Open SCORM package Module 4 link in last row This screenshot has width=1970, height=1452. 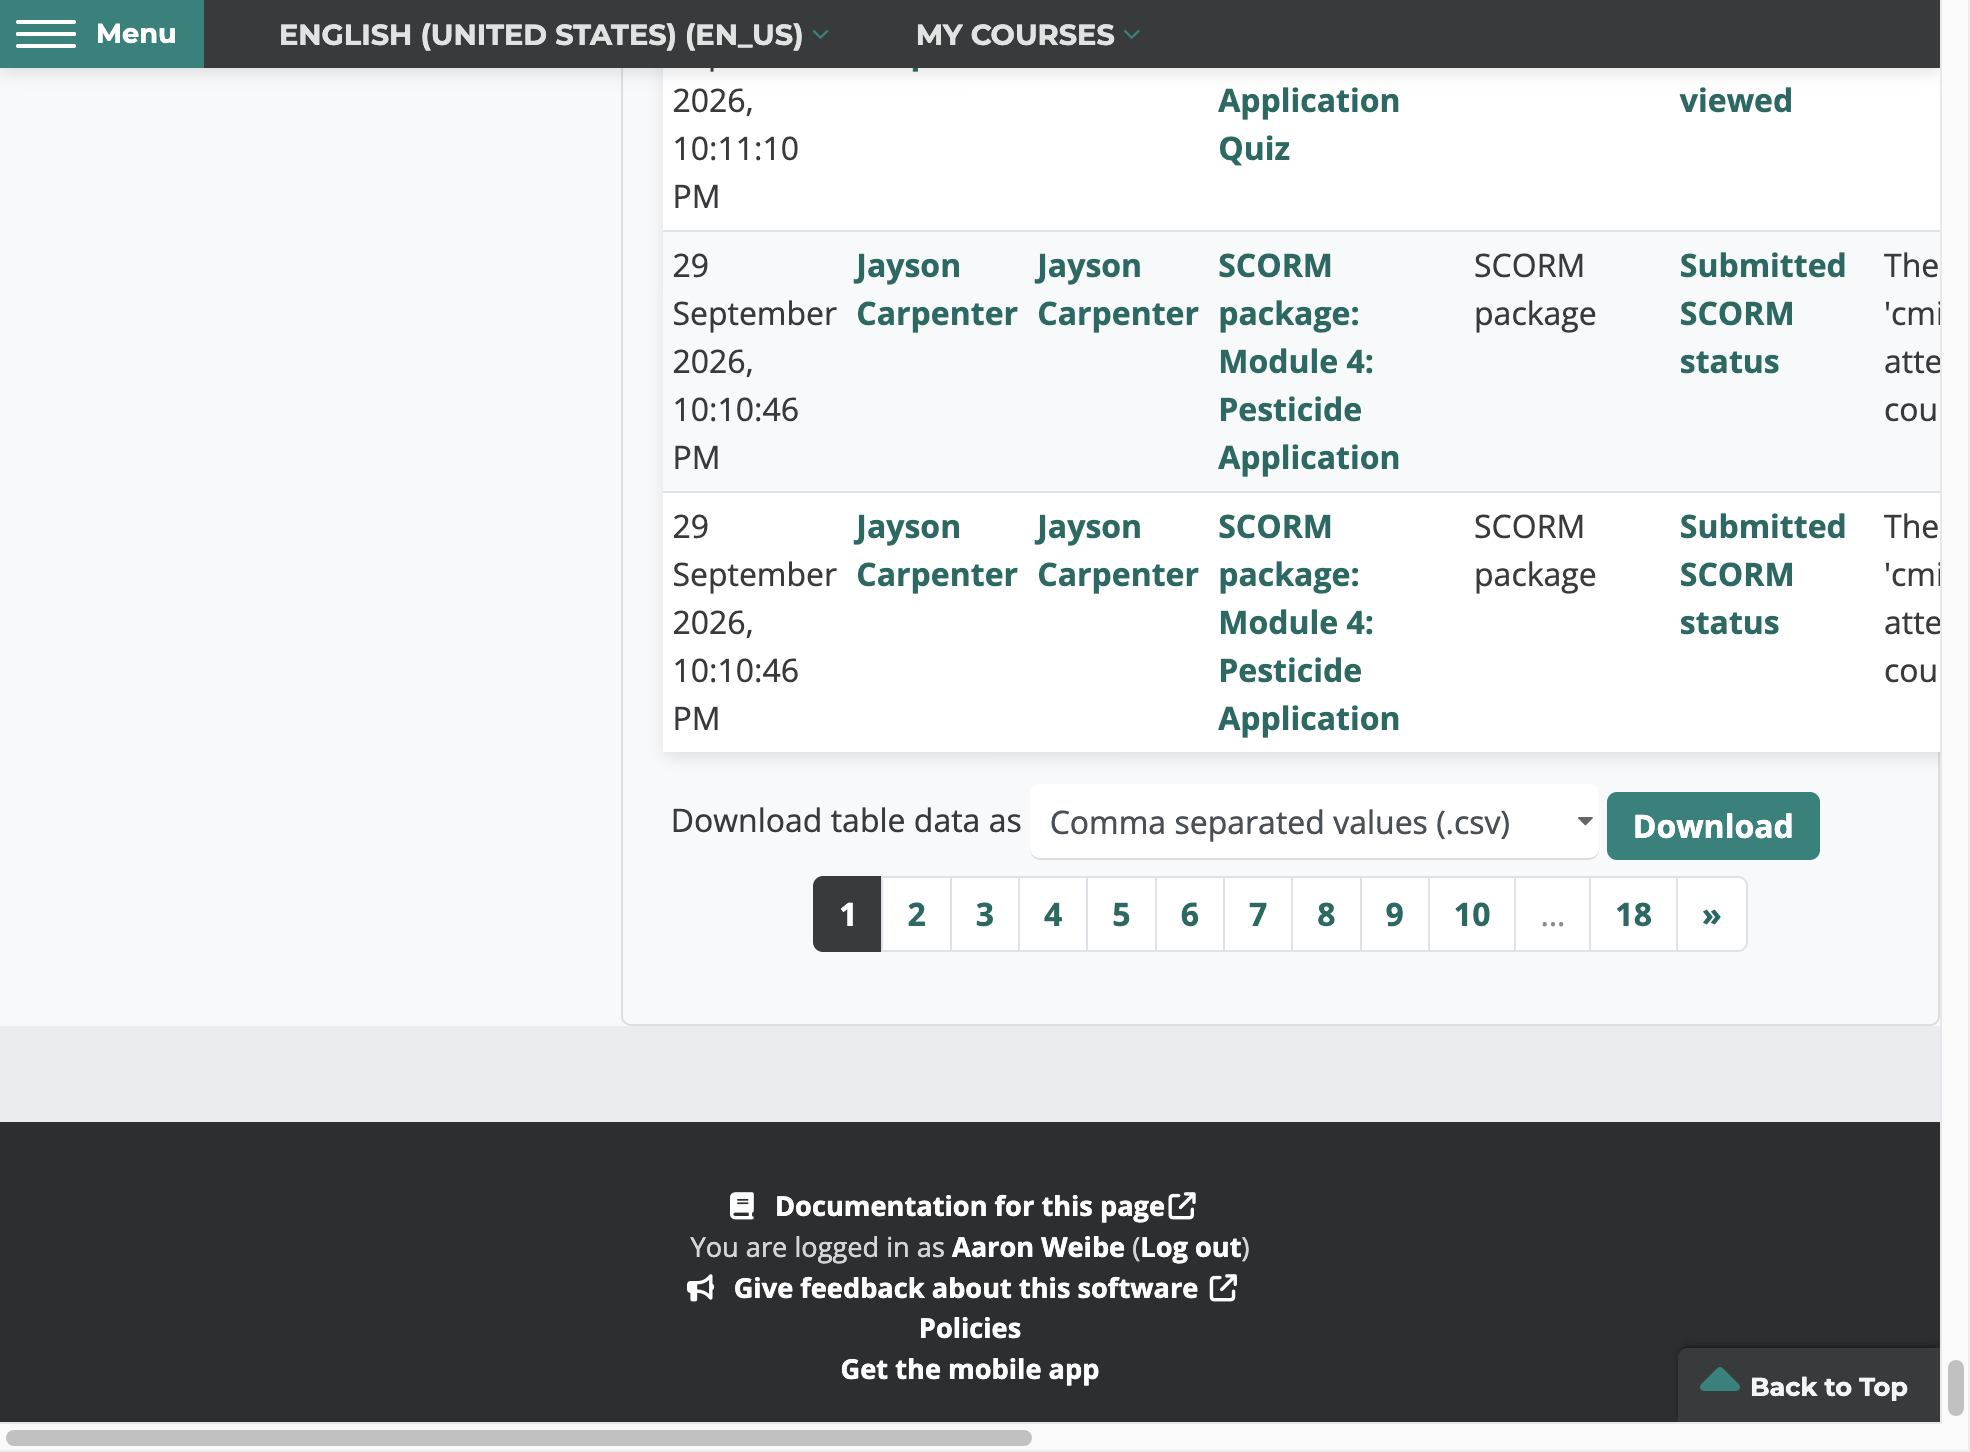pos(1308,622)
